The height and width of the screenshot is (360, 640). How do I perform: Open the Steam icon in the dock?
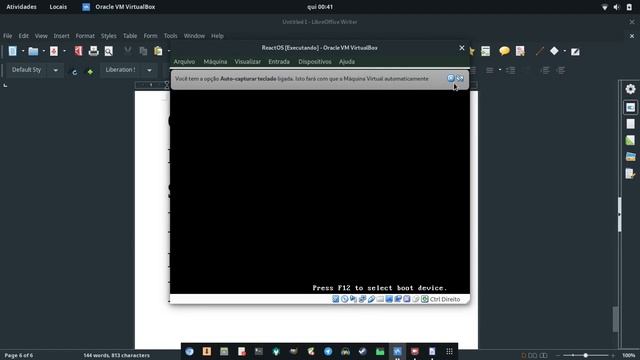[362, 351]
